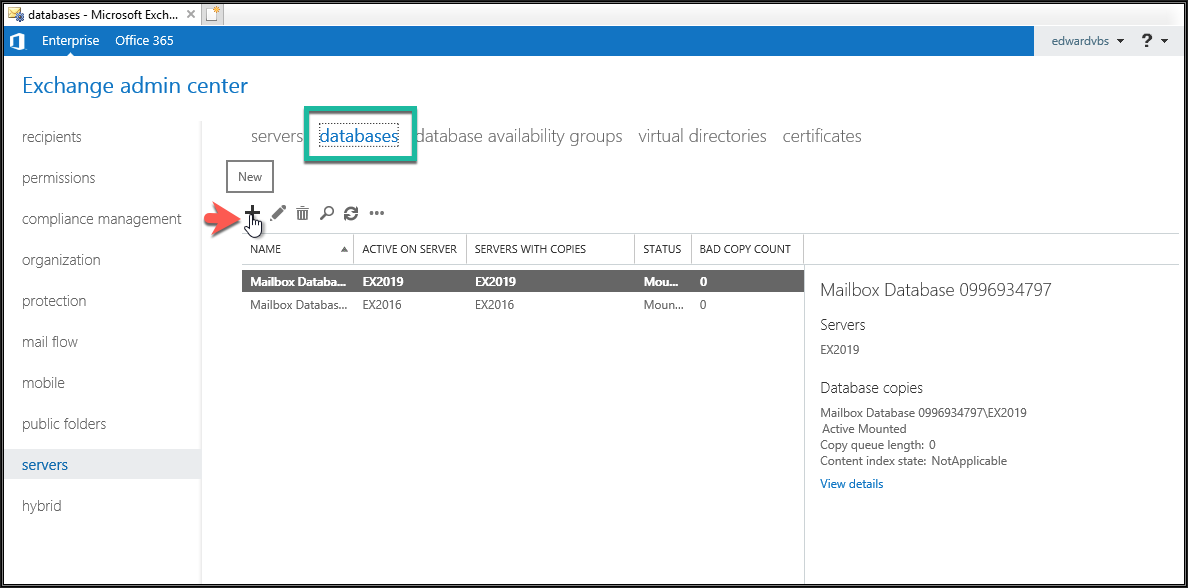Click the databases - Microsoft Exchange browser tab
Screen dimensions: 1188x588
(x=102, y=14)
